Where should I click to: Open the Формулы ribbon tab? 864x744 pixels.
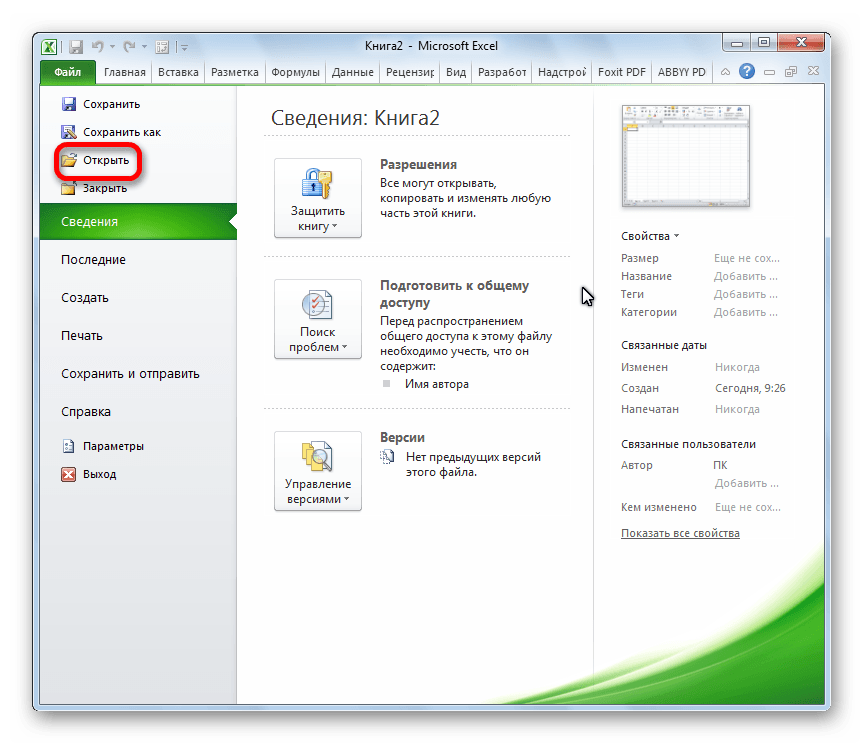pyautogui.click(x=295, y=72)
